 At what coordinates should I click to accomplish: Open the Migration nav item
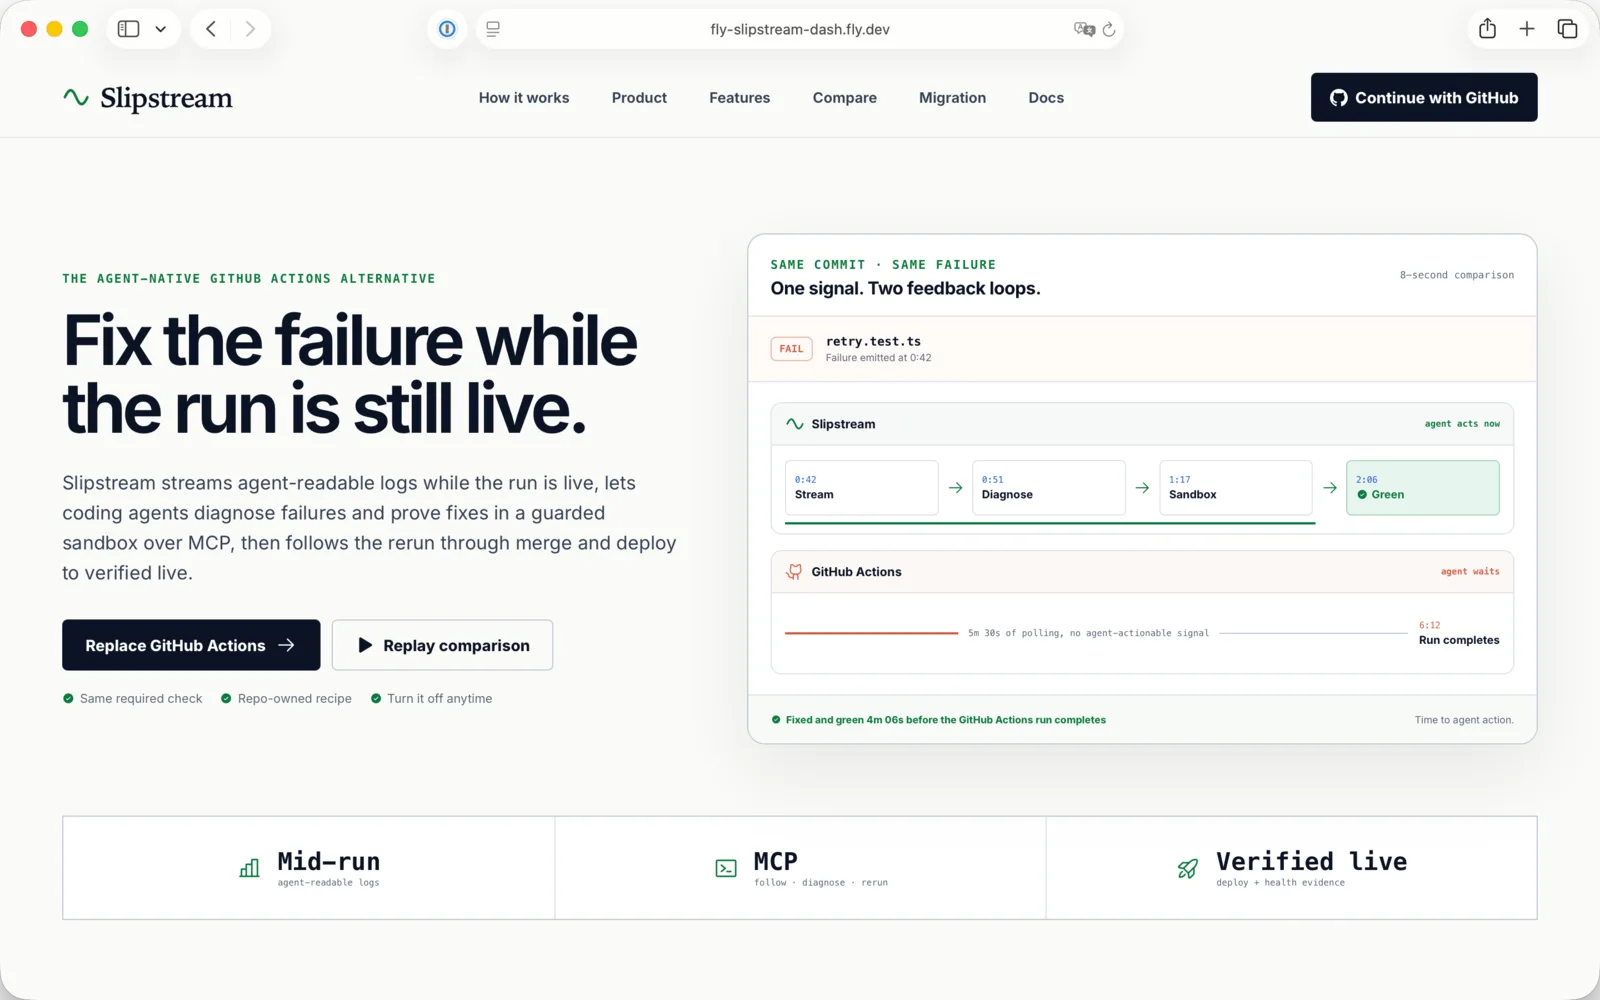(953, 98)
